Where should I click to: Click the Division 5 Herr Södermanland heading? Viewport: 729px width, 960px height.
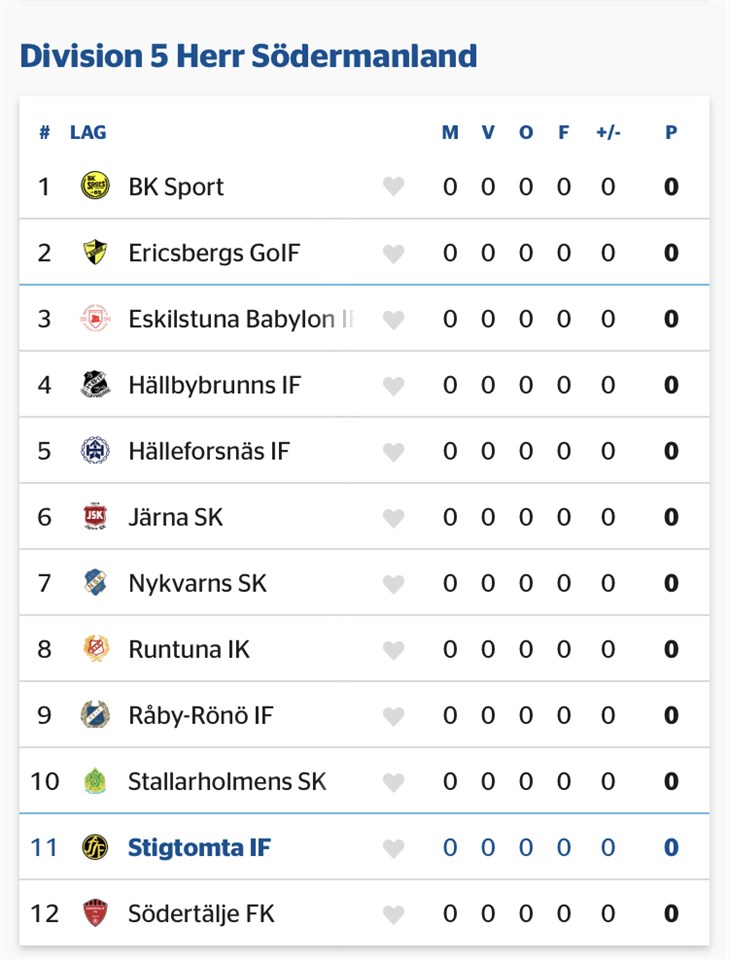pos(248,55)
